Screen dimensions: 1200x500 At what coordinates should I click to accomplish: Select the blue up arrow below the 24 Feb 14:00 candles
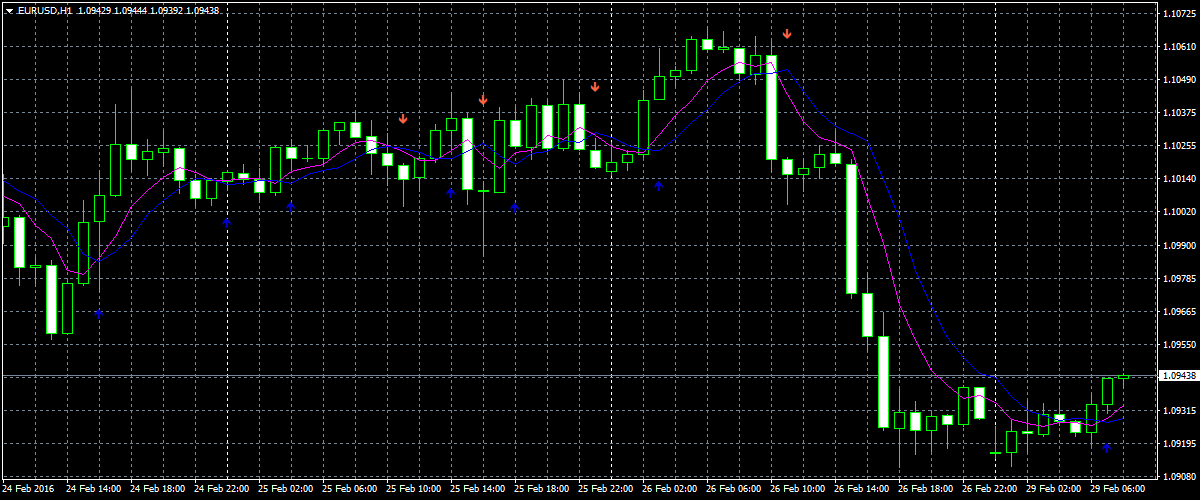[x=99, y=313]
